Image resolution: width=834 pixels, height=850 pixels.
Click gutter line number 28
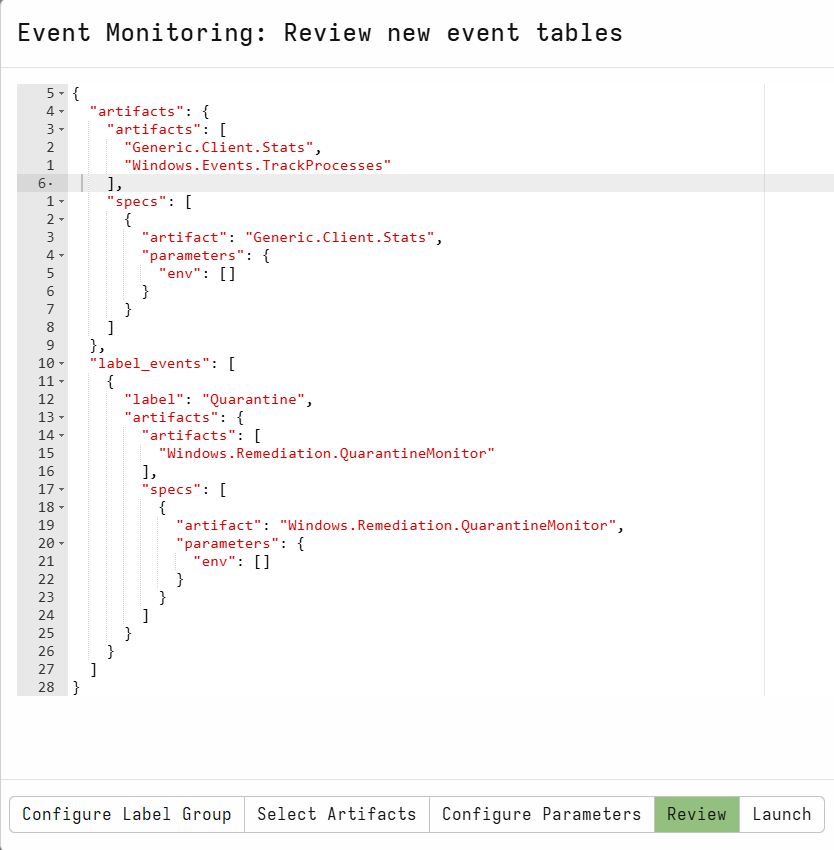tap(46, 687)
